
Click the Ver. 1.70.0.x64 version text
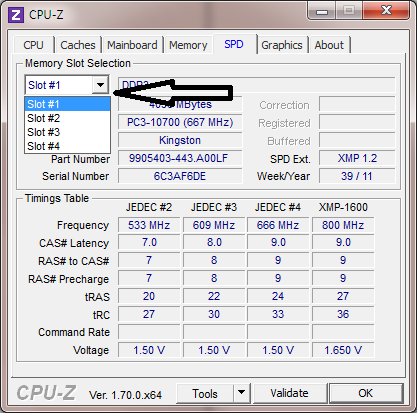pyautogui.click(x=125, y=395)
